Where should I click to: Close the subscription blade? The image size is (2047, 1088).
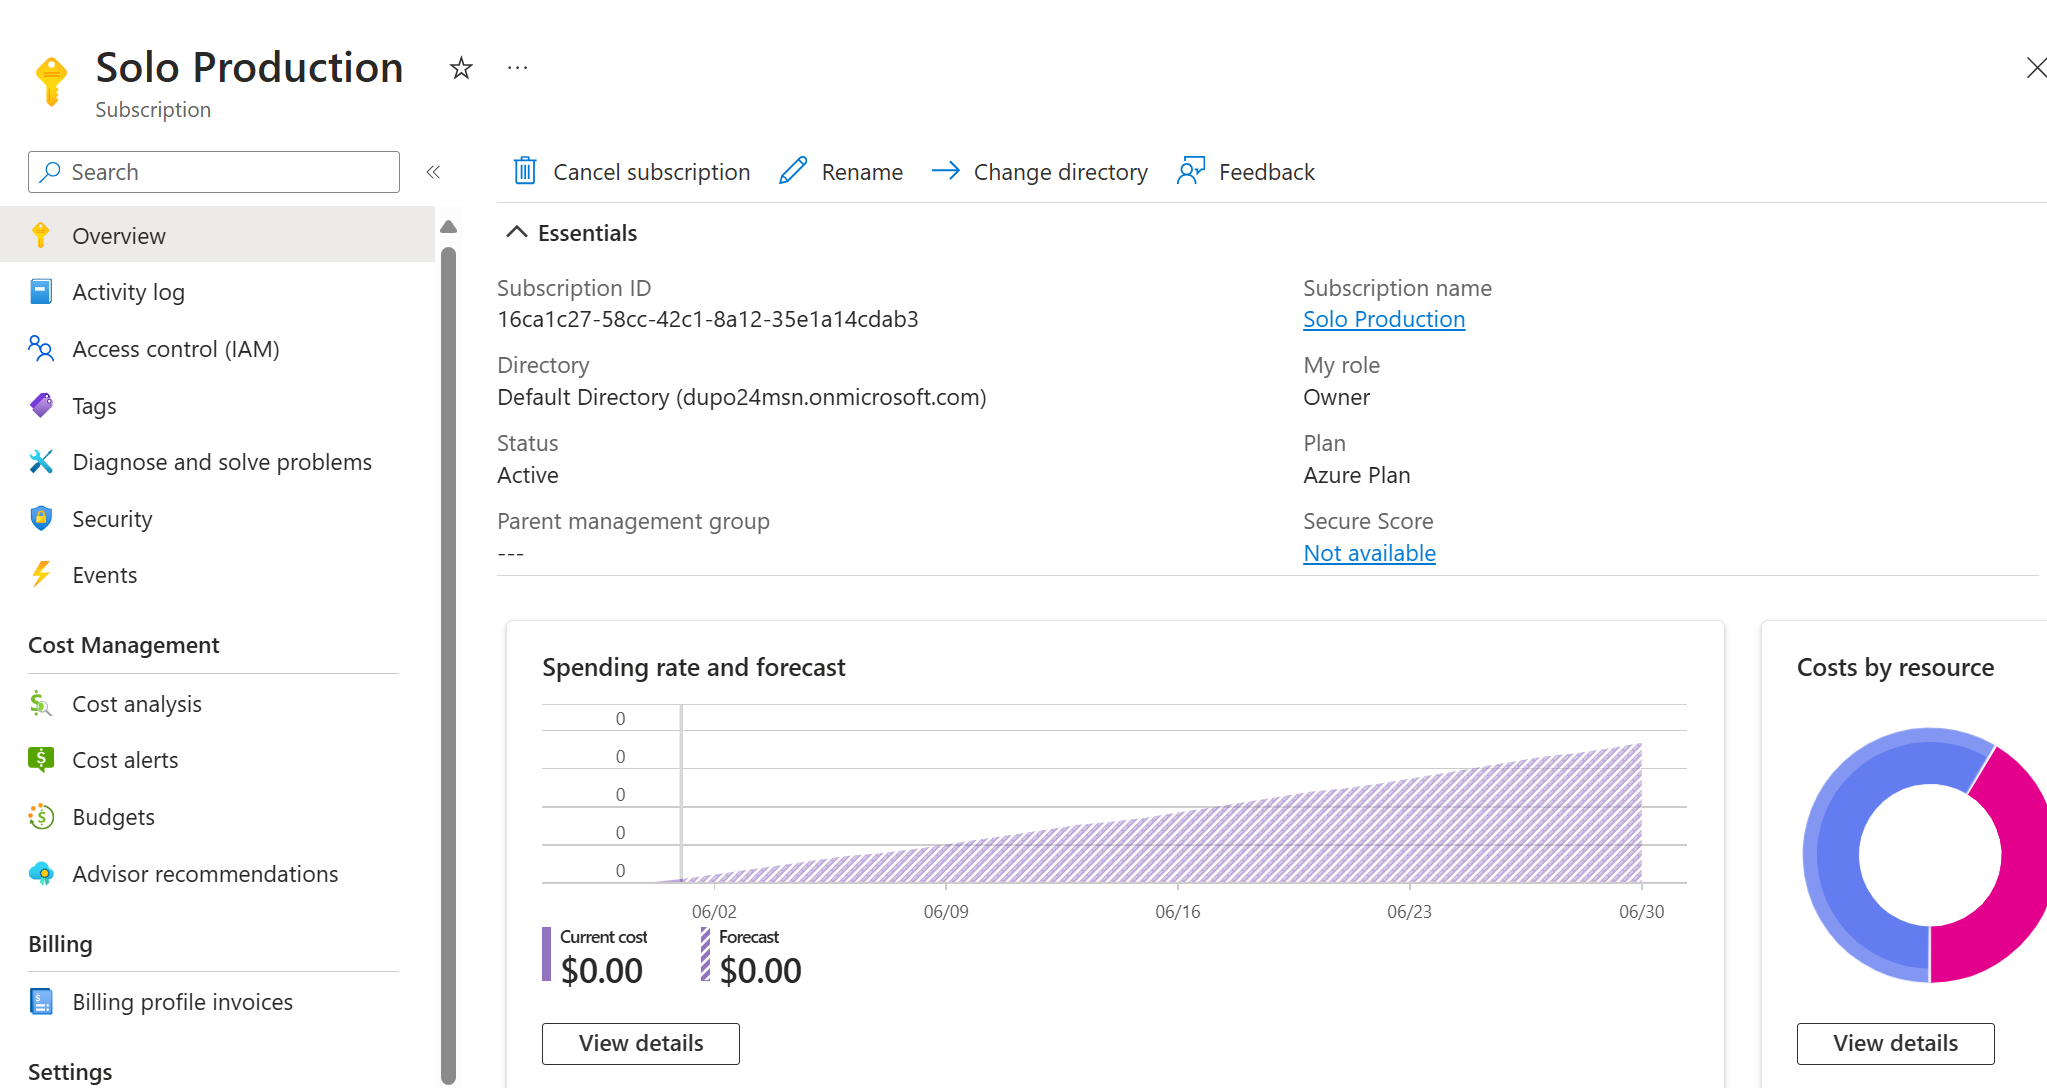click(2035, 68)
